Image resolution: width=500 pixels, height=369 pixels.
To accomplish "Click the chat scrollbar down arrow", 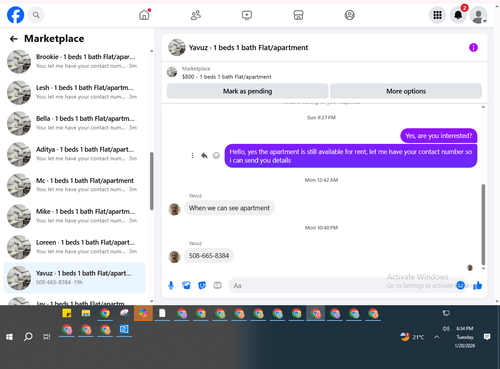I will [483, 268].
